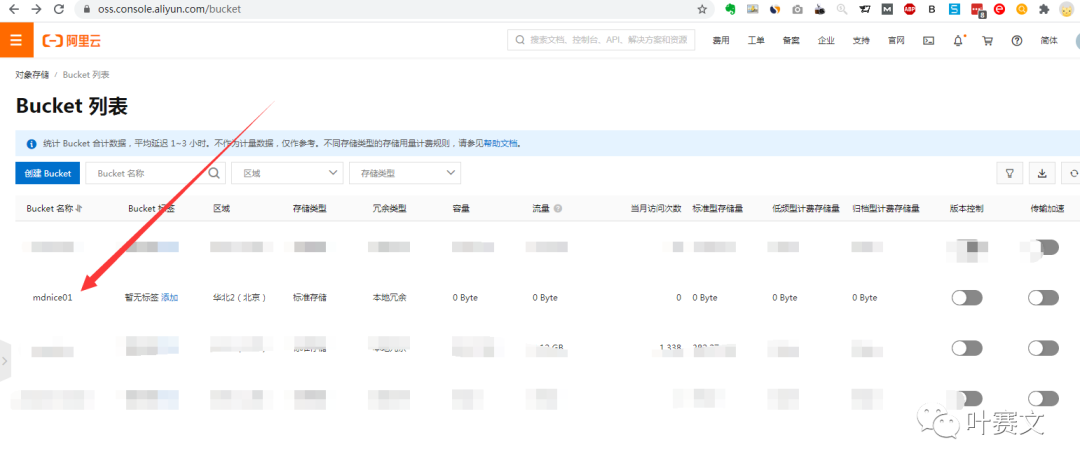Image resolution: width=1080 pixels, height=470 pixels.
Task: Click the 华北2（北京） region cell
Action: point(240,298)
